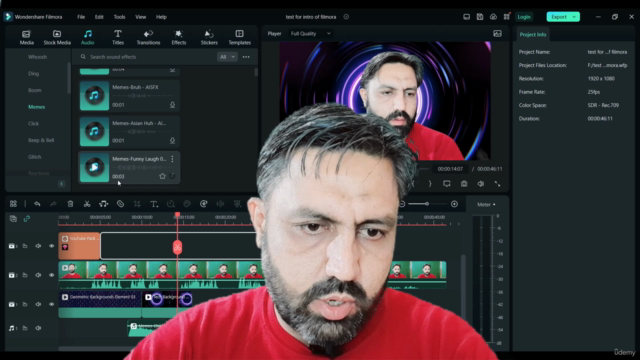The image size is (640, 360).
Task: Open the Help menu
Action: point(161,17)
